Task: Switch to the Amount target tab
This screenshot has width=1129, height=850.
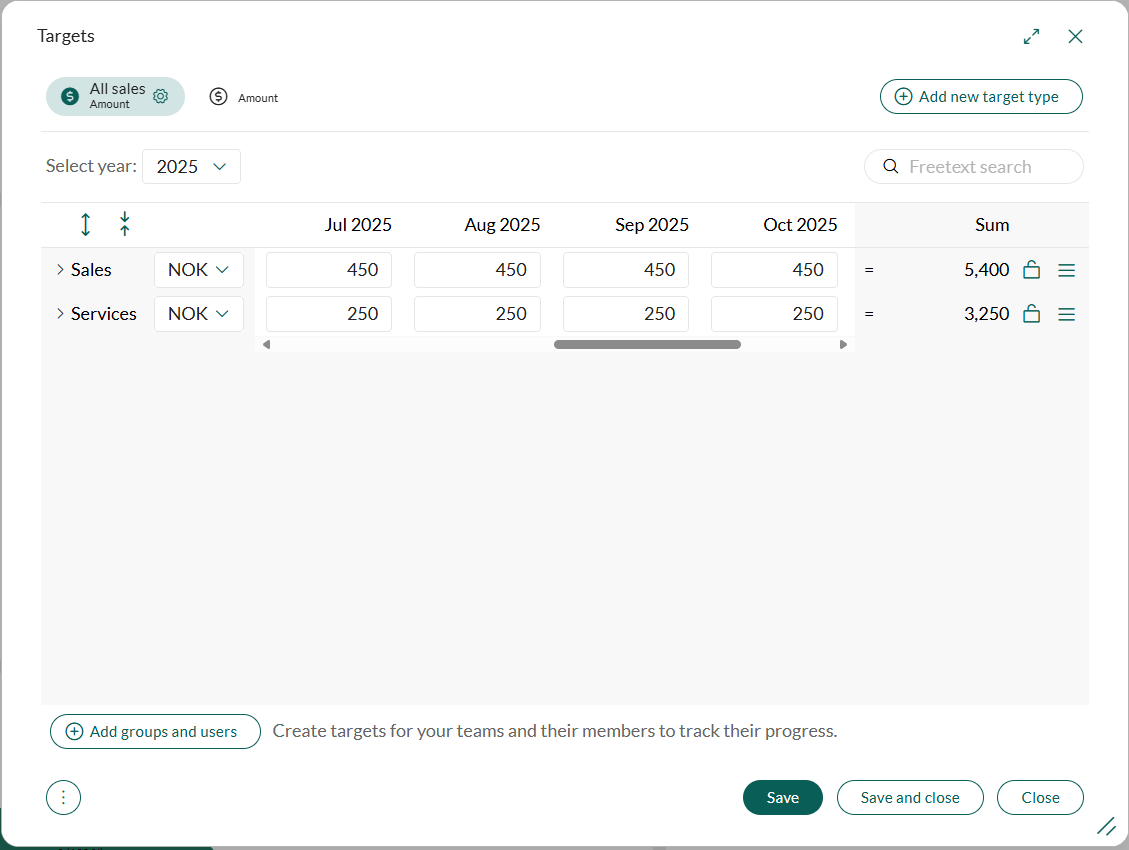Action: [x=243, y=97]
